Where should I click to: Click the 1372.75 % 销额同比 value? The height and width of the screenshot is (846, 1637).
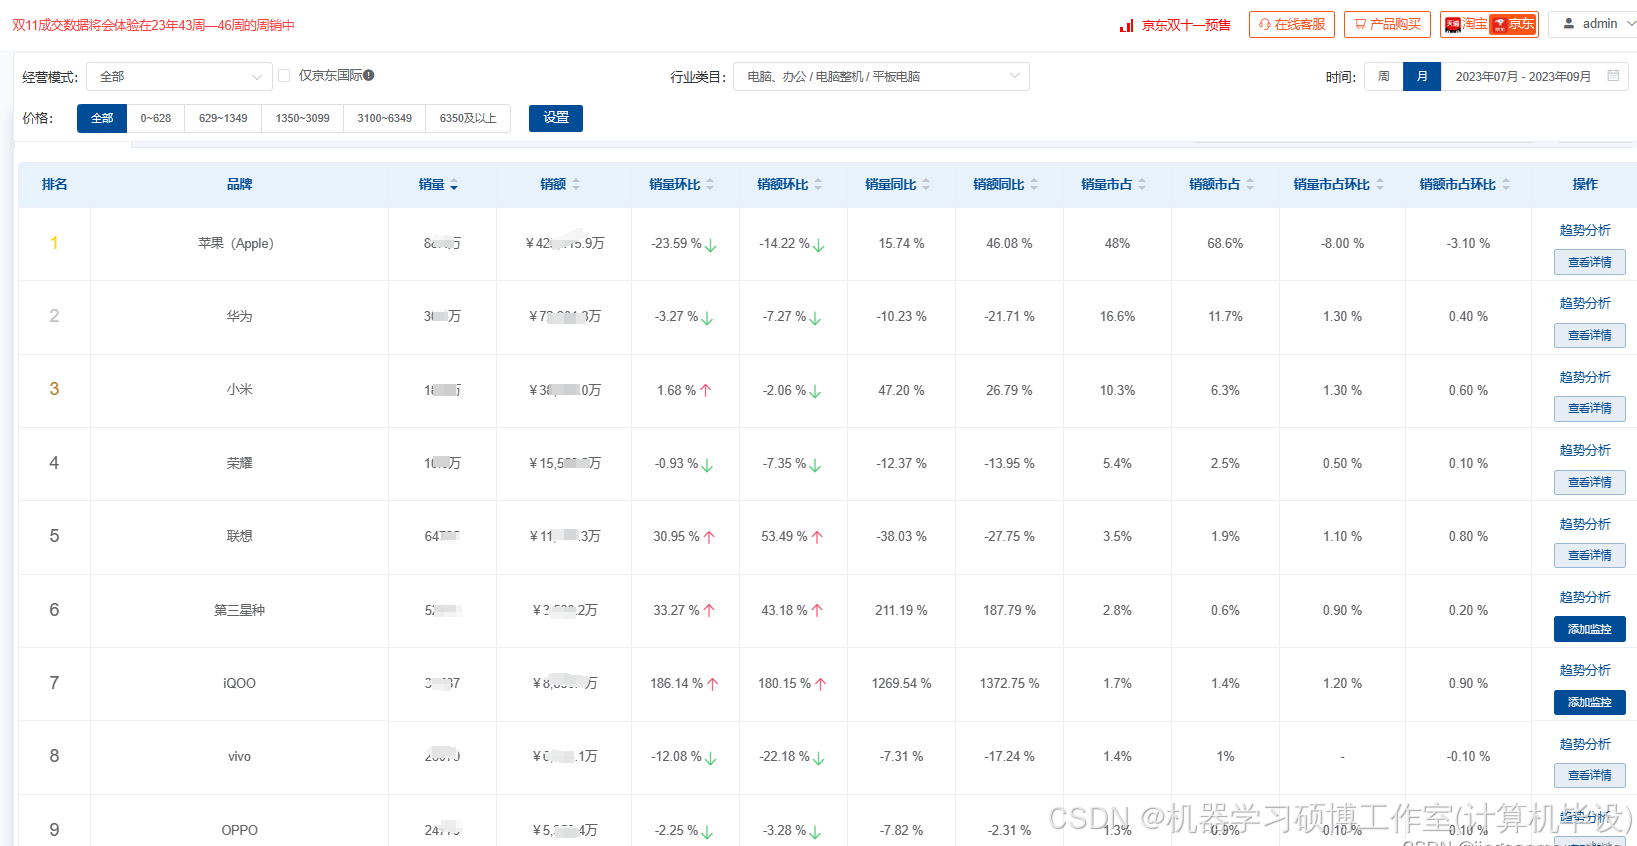click(x=1009, y=683)
